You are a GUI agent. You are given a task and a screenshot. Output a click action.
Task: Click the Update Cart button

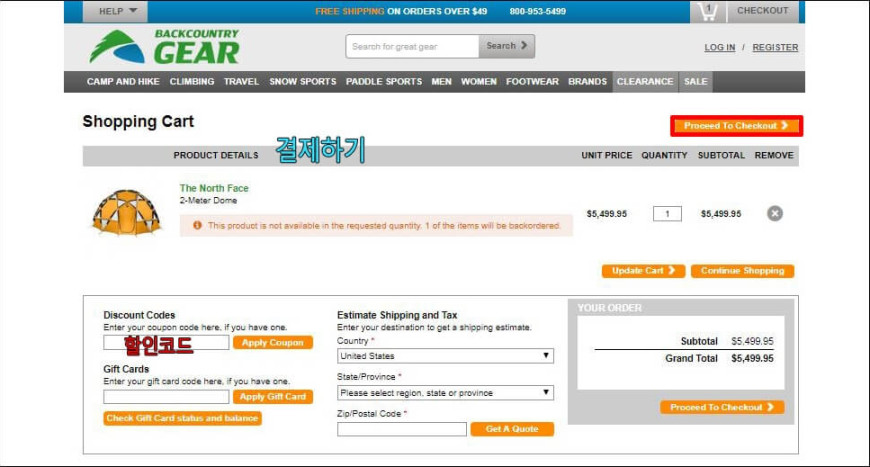tap(644, 271)
